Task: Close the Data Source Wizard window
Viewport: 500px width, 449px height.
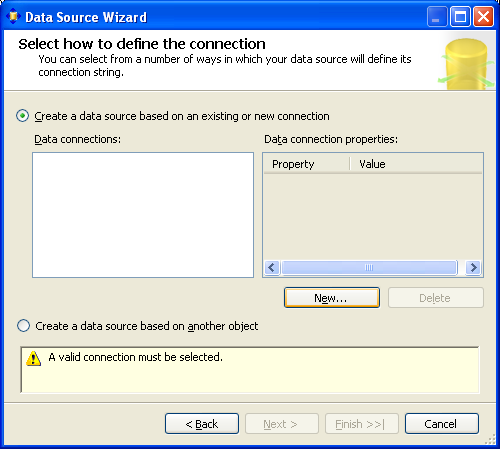Action: point(483,17)
